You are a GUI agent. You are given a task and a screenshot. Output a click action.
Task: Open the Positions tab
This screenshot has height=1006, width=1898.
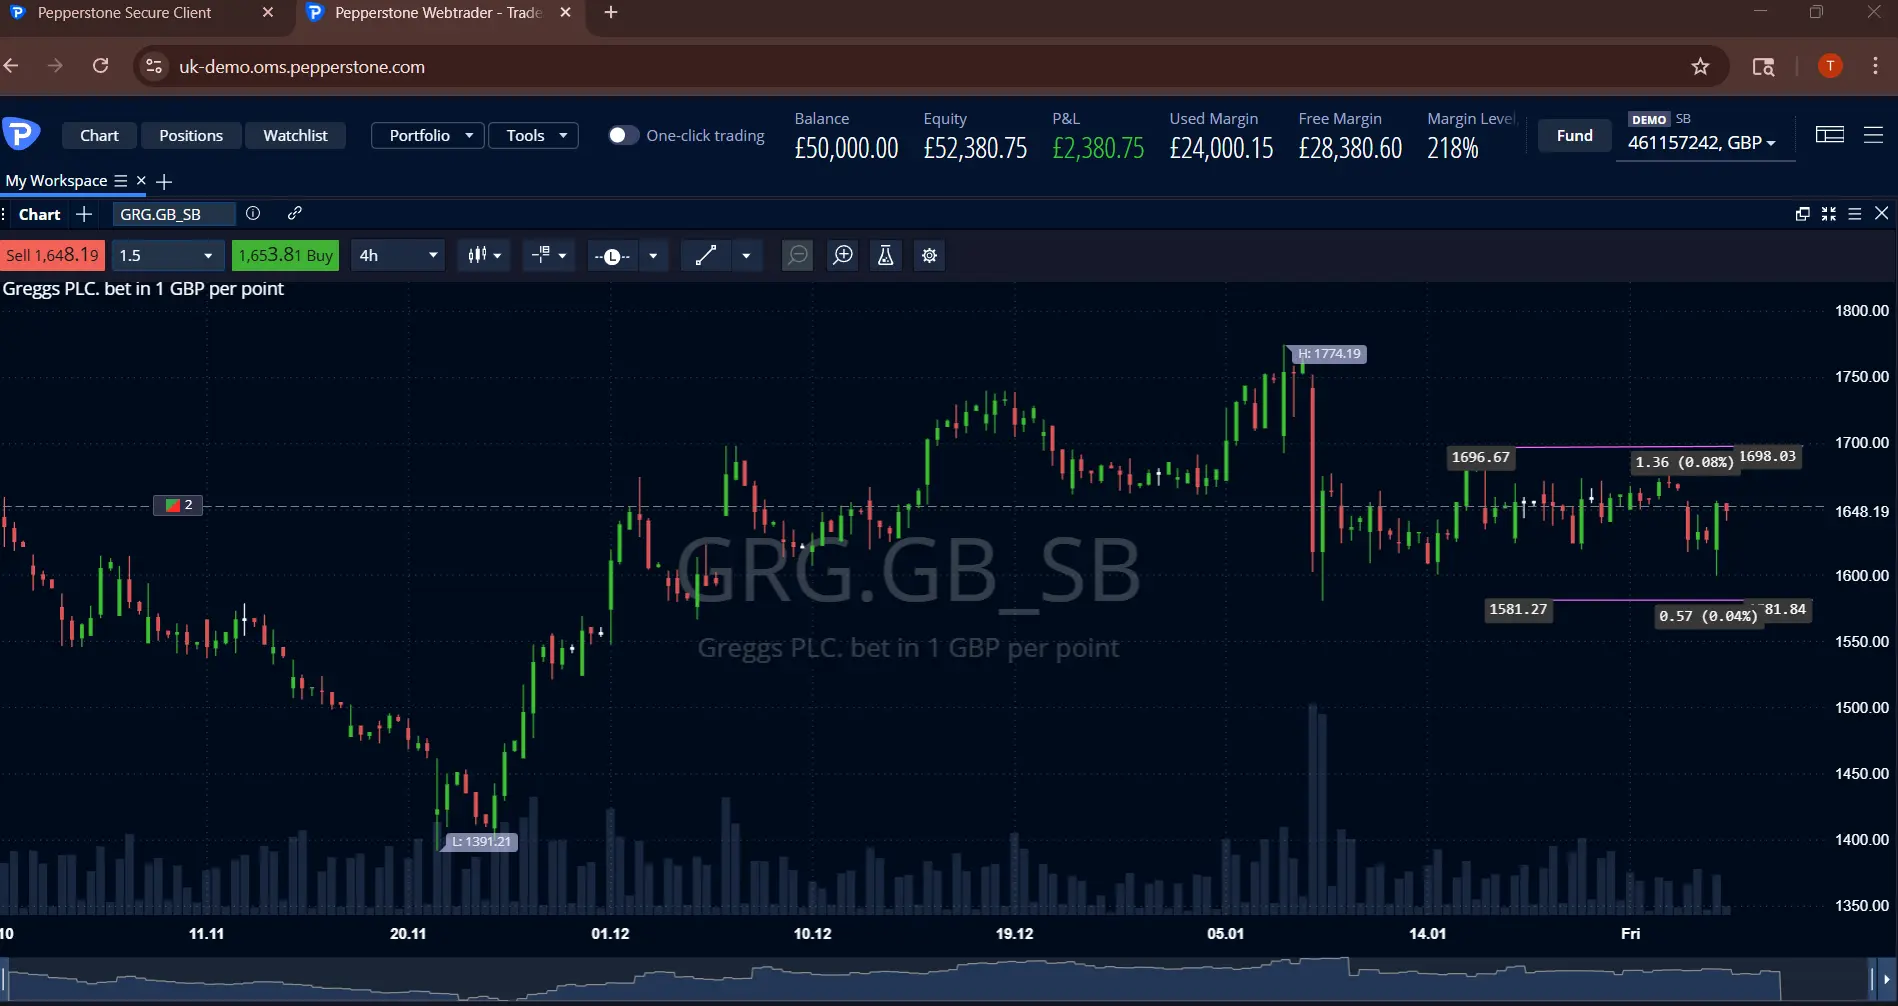point(191,135)
